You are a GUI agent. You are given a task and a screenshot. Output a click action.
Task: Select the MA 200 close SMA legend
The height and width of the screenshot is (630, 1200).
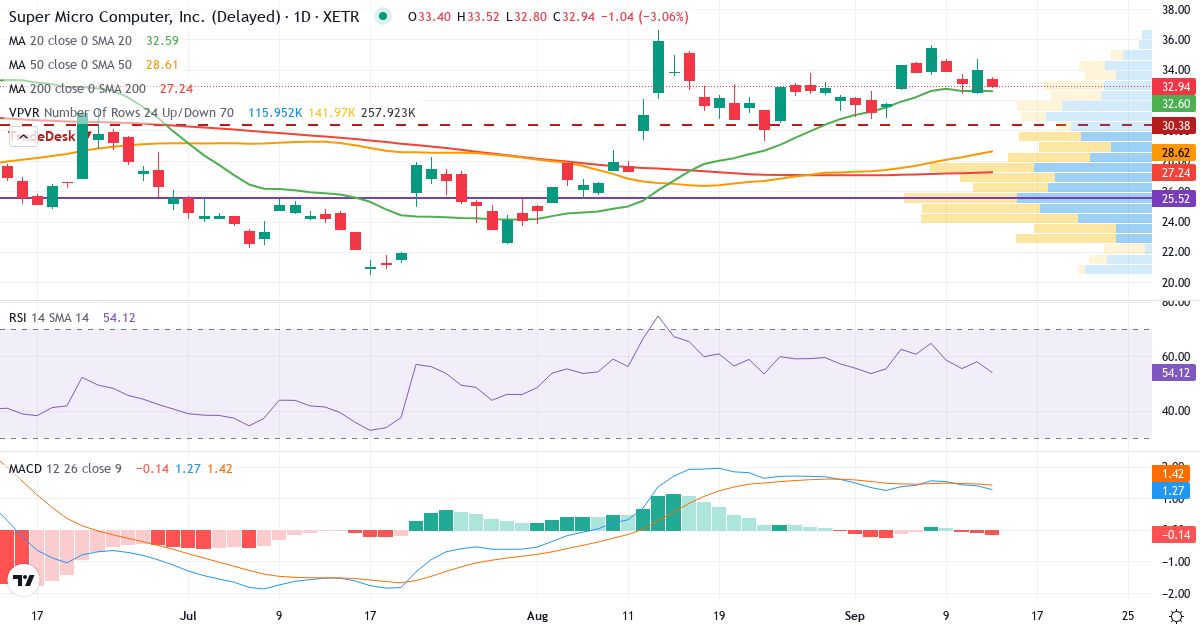(76, 88)
